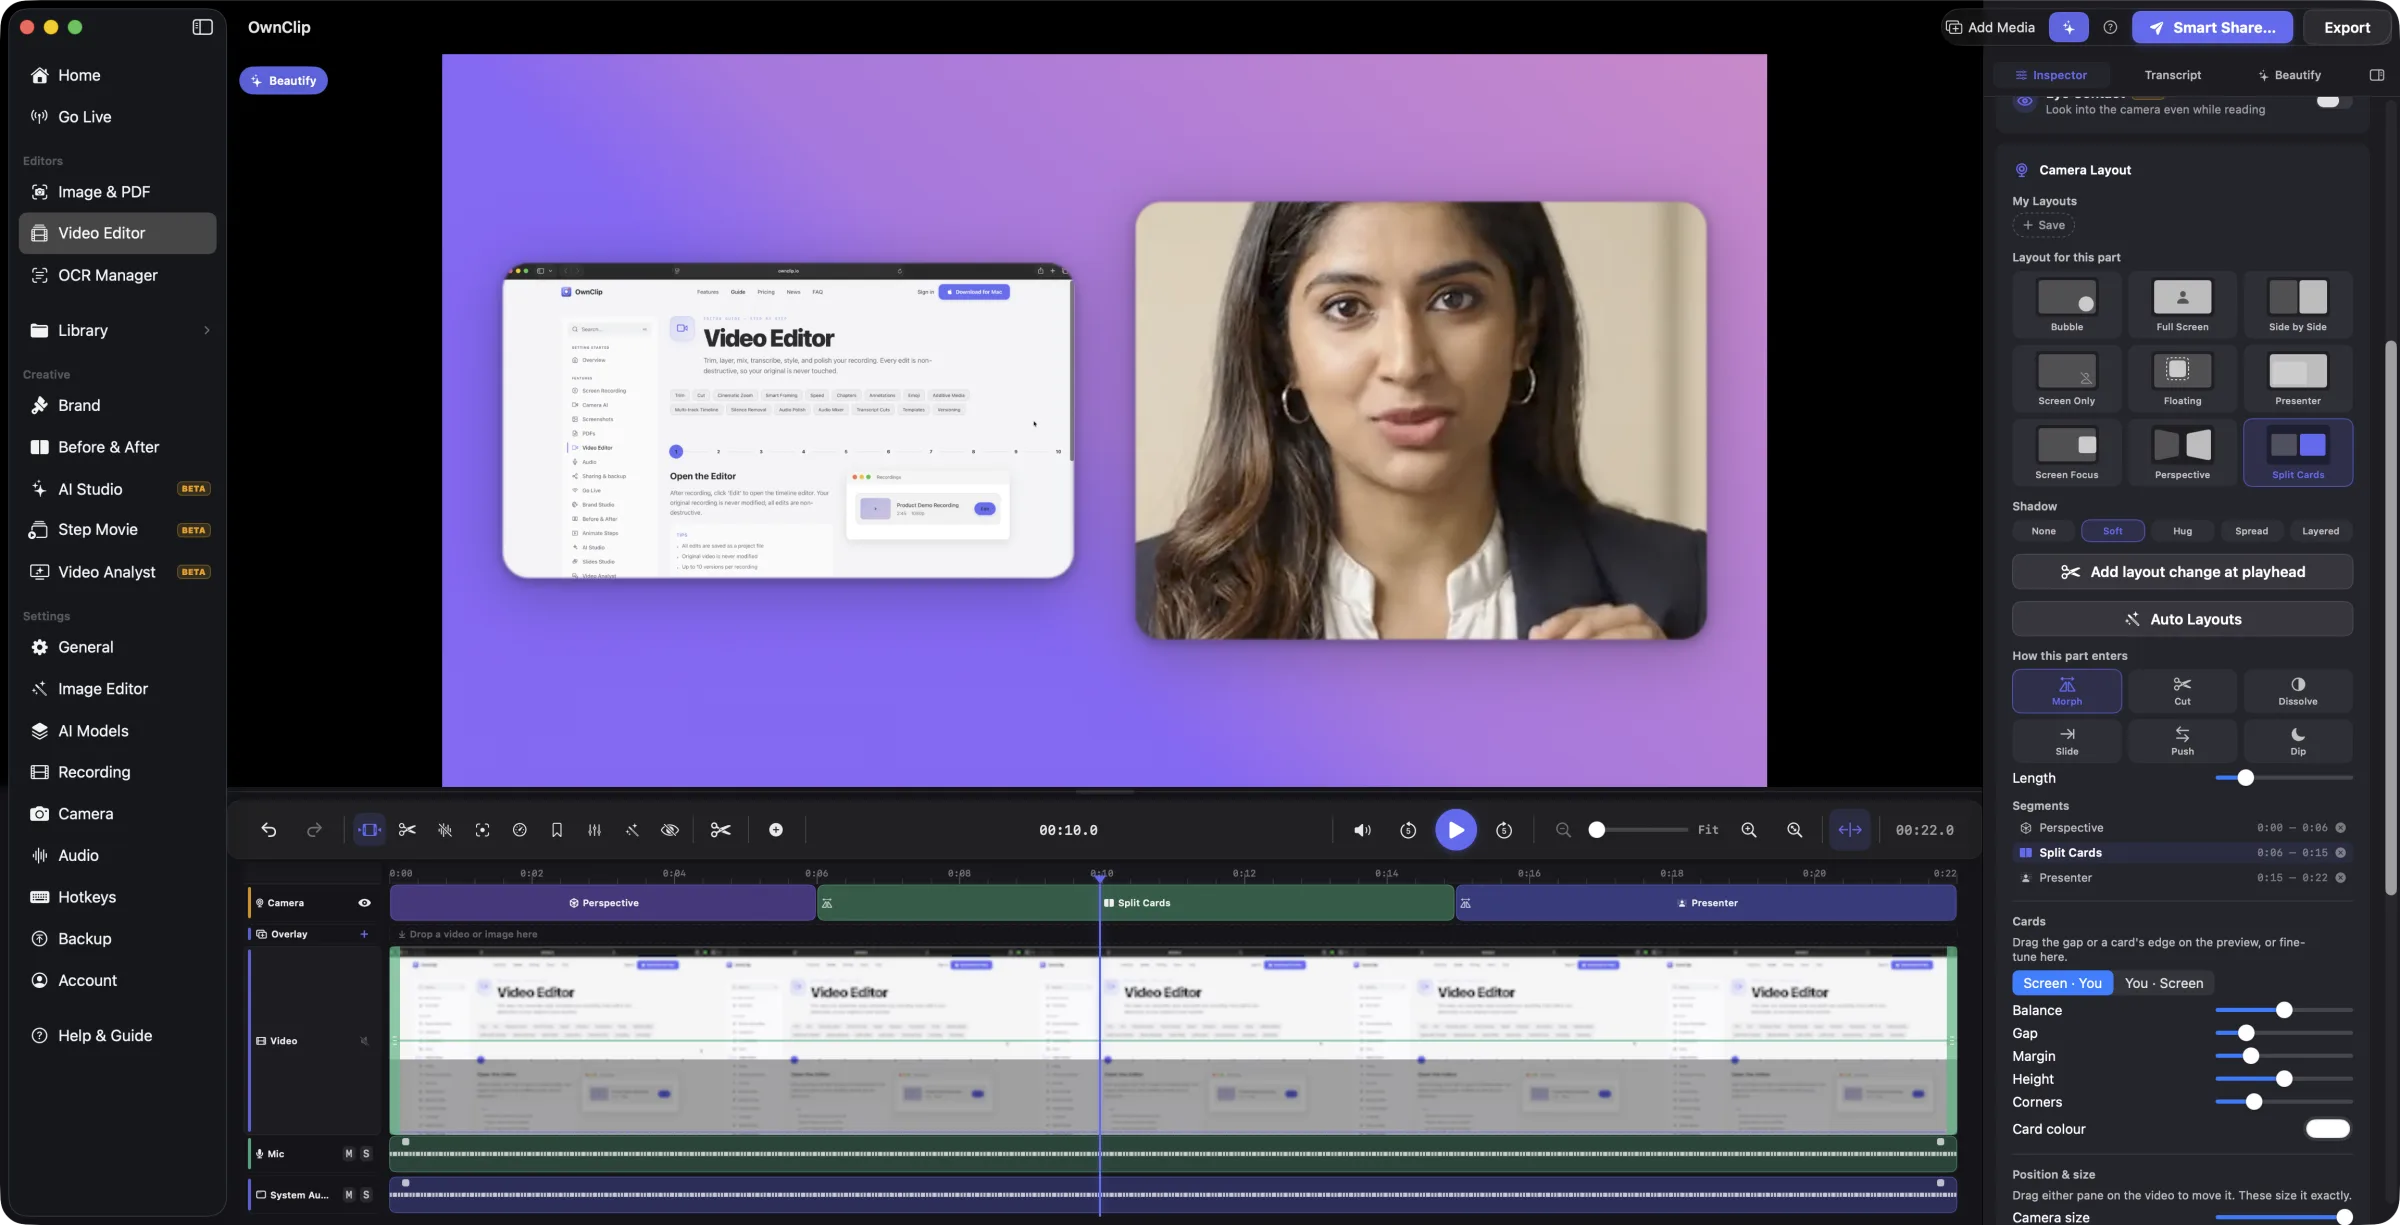Open AI Studio in sidebar
Image resolution: width=2400 pixels, height=1225 pixels.
click(117, 489)
